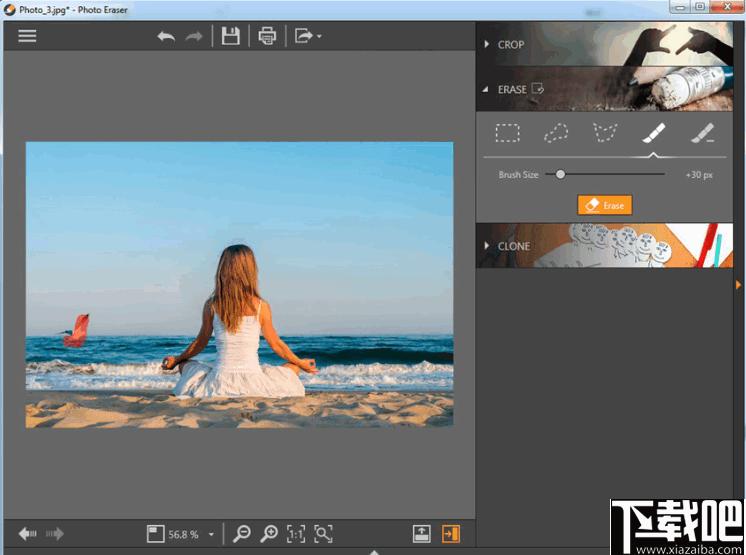Click the 56.8 % zoom value
The height and width of the screenshot is (555, 746).
click(x=183, y=535)
